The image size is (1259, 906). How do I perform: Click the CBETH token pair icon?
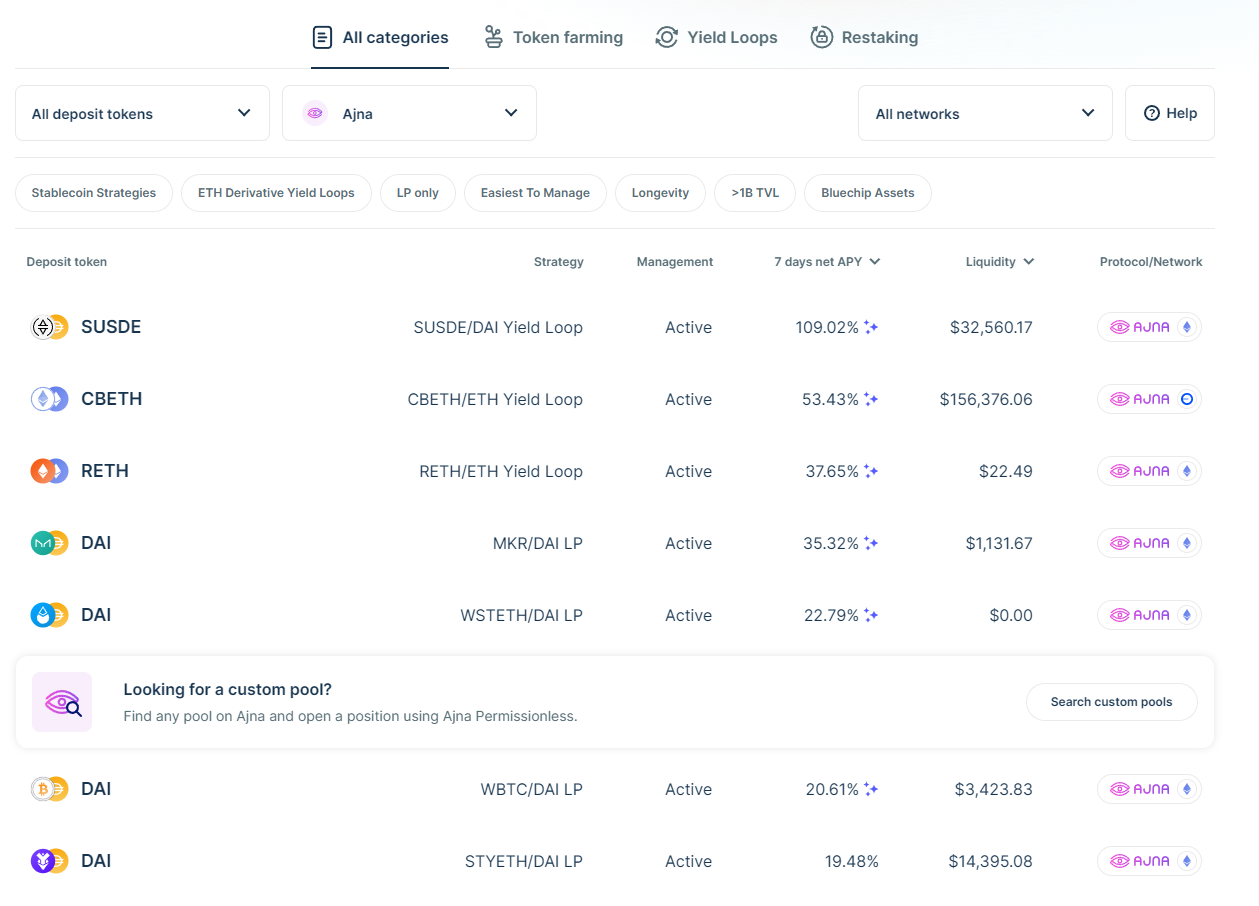[x=49, y=399]
